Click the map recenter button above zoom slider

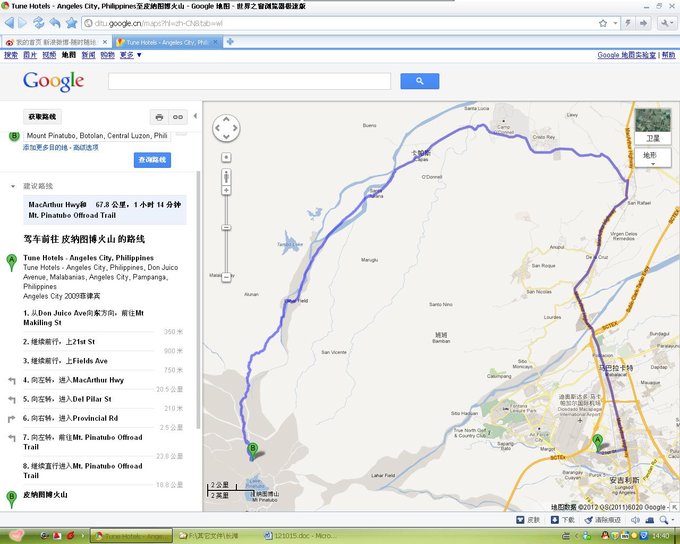(226, 157)
